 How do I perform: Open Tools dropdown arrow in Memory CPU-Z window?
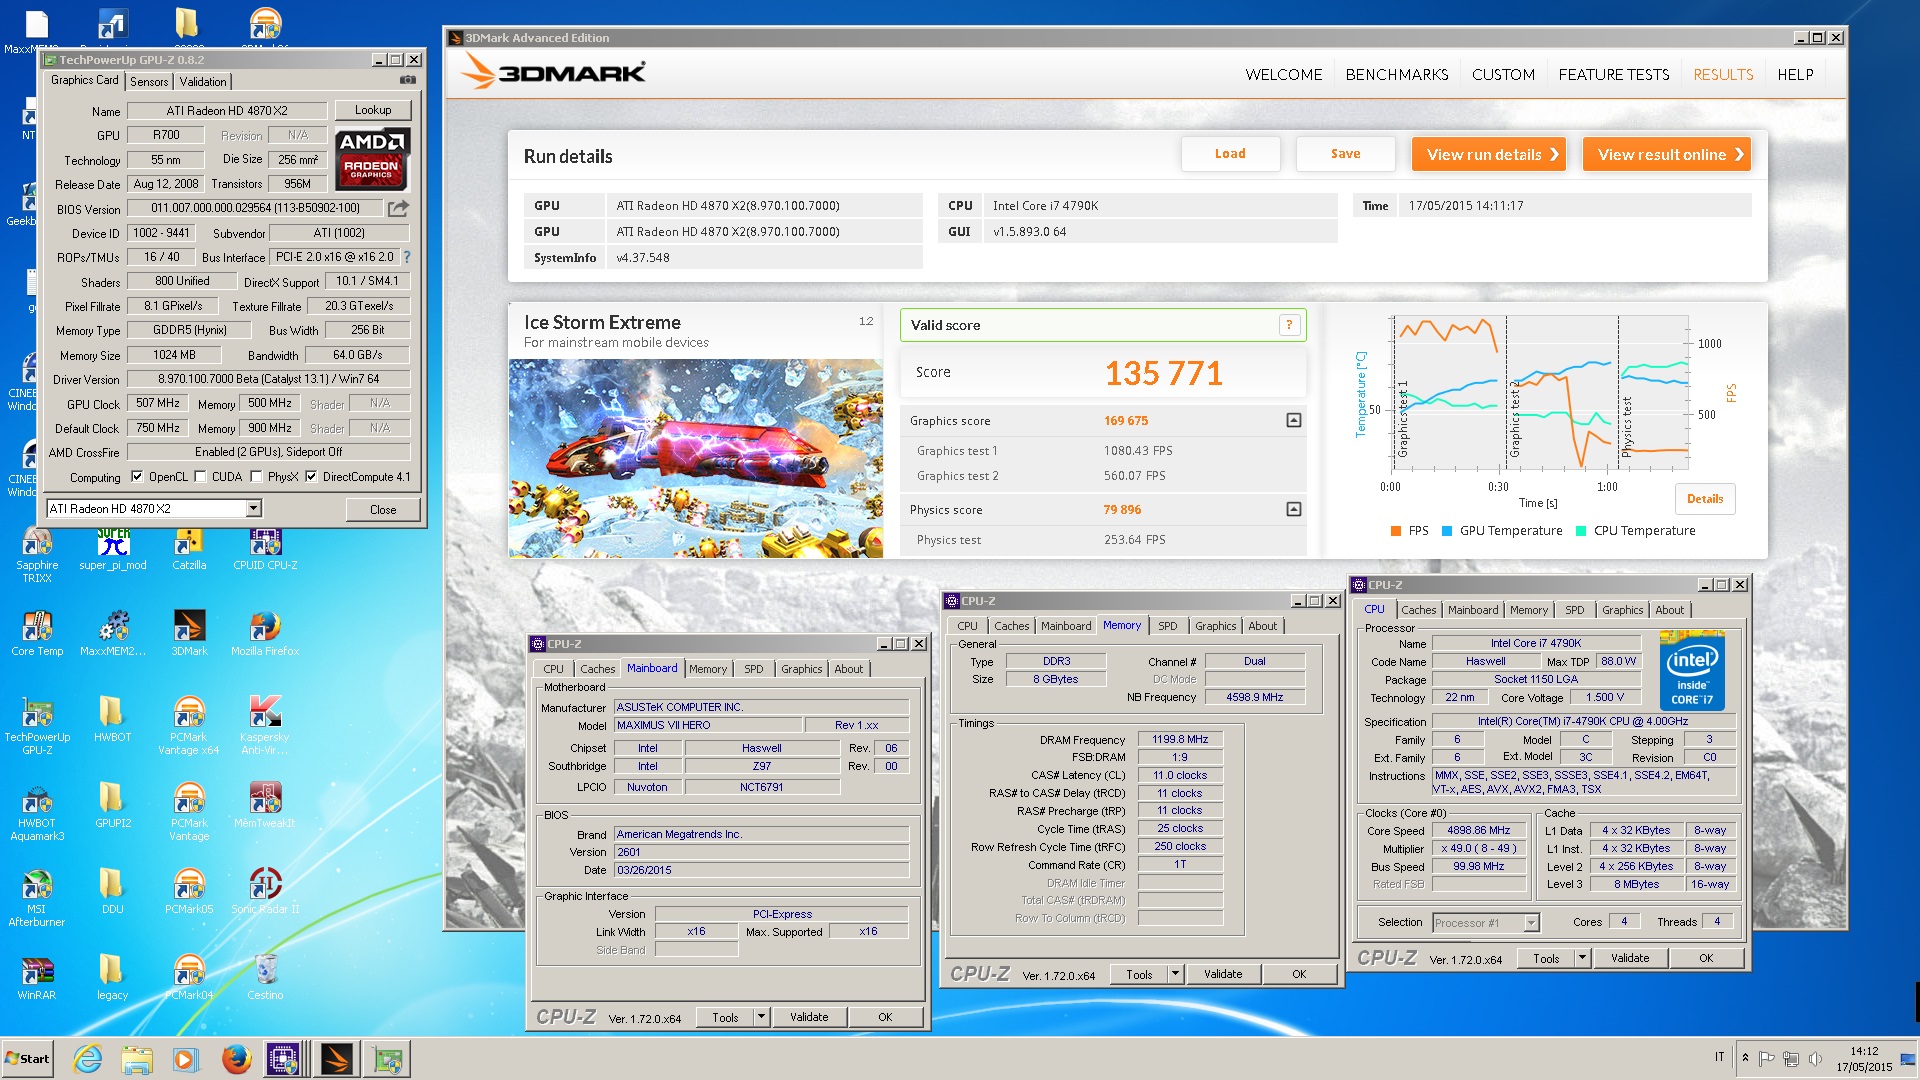tap(1176, 974)
